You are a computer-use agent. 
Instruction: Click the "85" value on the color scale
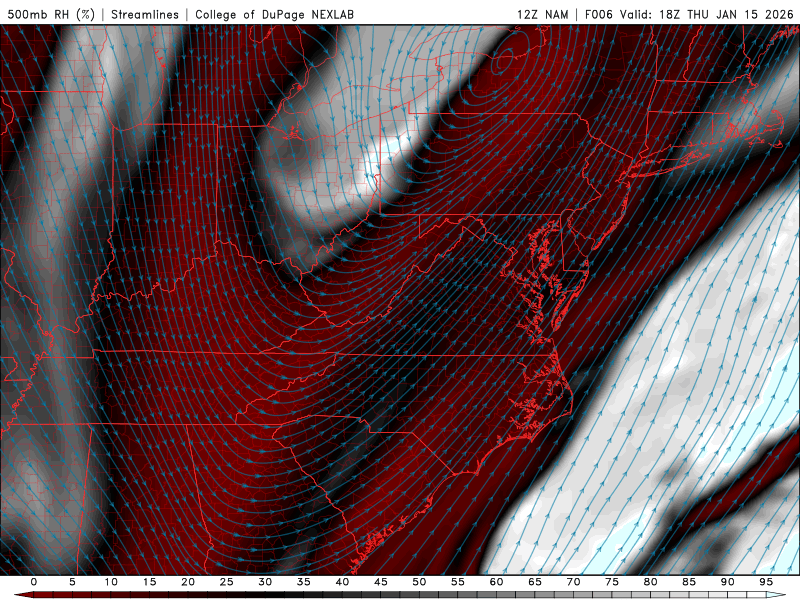(x=689, y=582)
